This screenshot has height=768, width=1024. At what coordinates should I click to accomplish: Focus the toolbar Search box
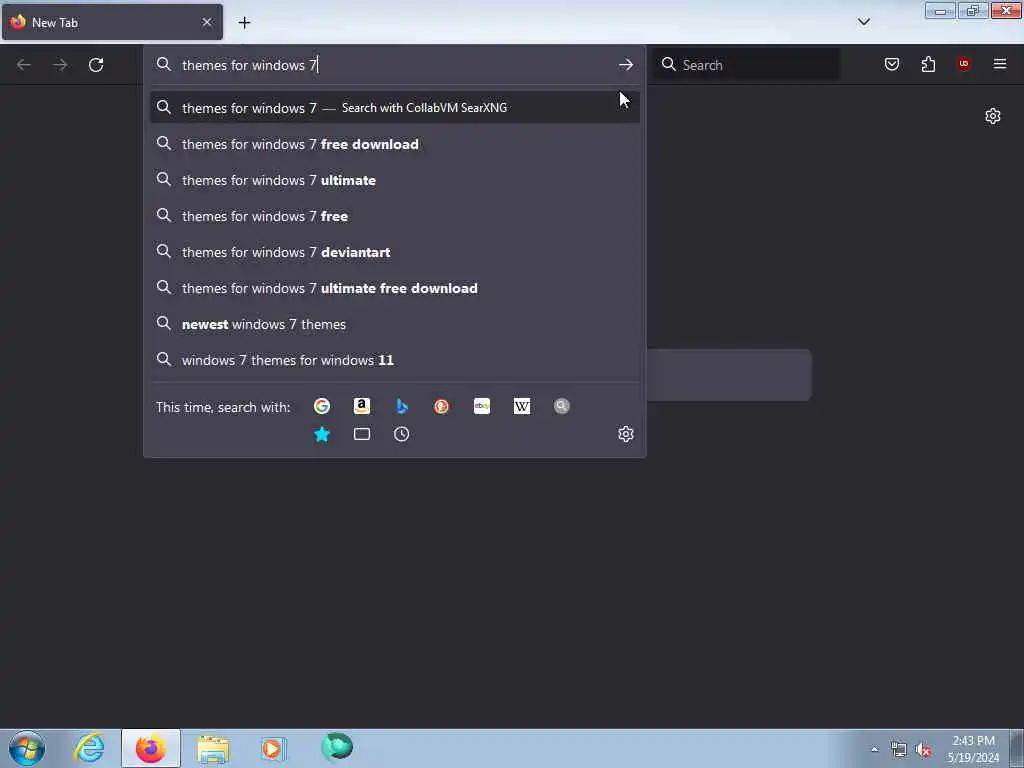[748, 65]
